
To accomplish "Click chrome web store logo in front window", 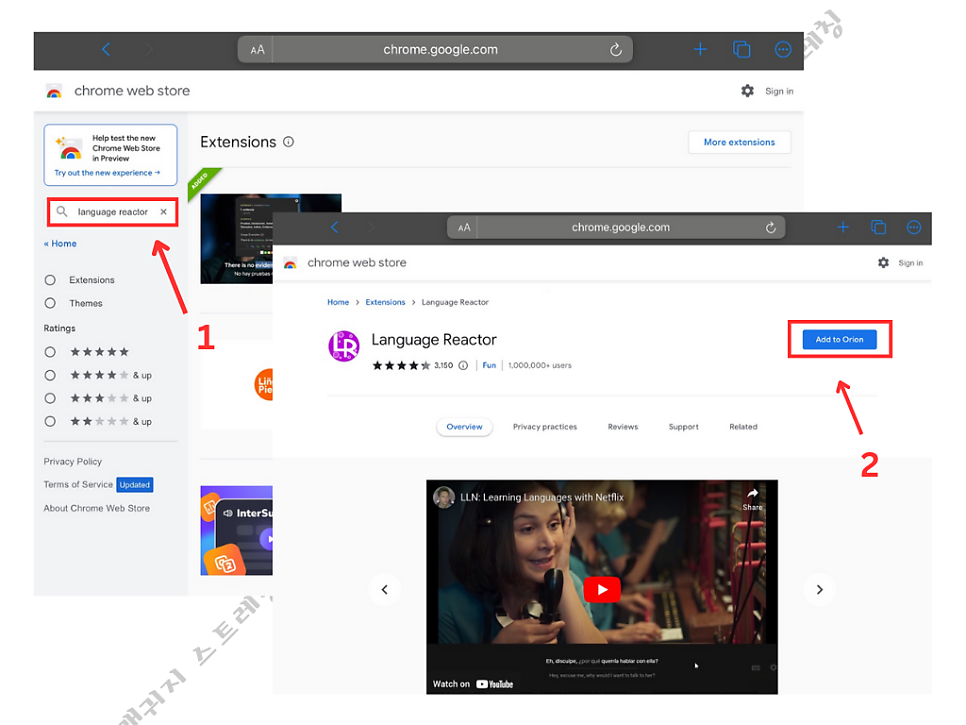I will click(x=290, y=263).
